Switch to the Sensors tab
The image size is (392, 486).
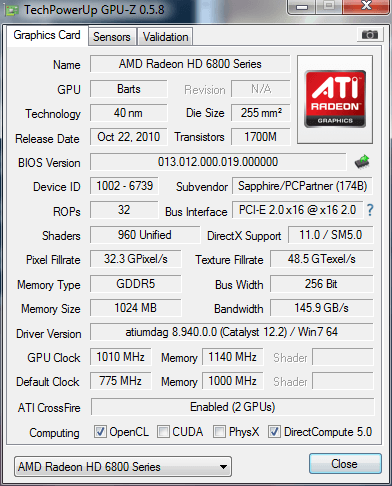point(112,37)
